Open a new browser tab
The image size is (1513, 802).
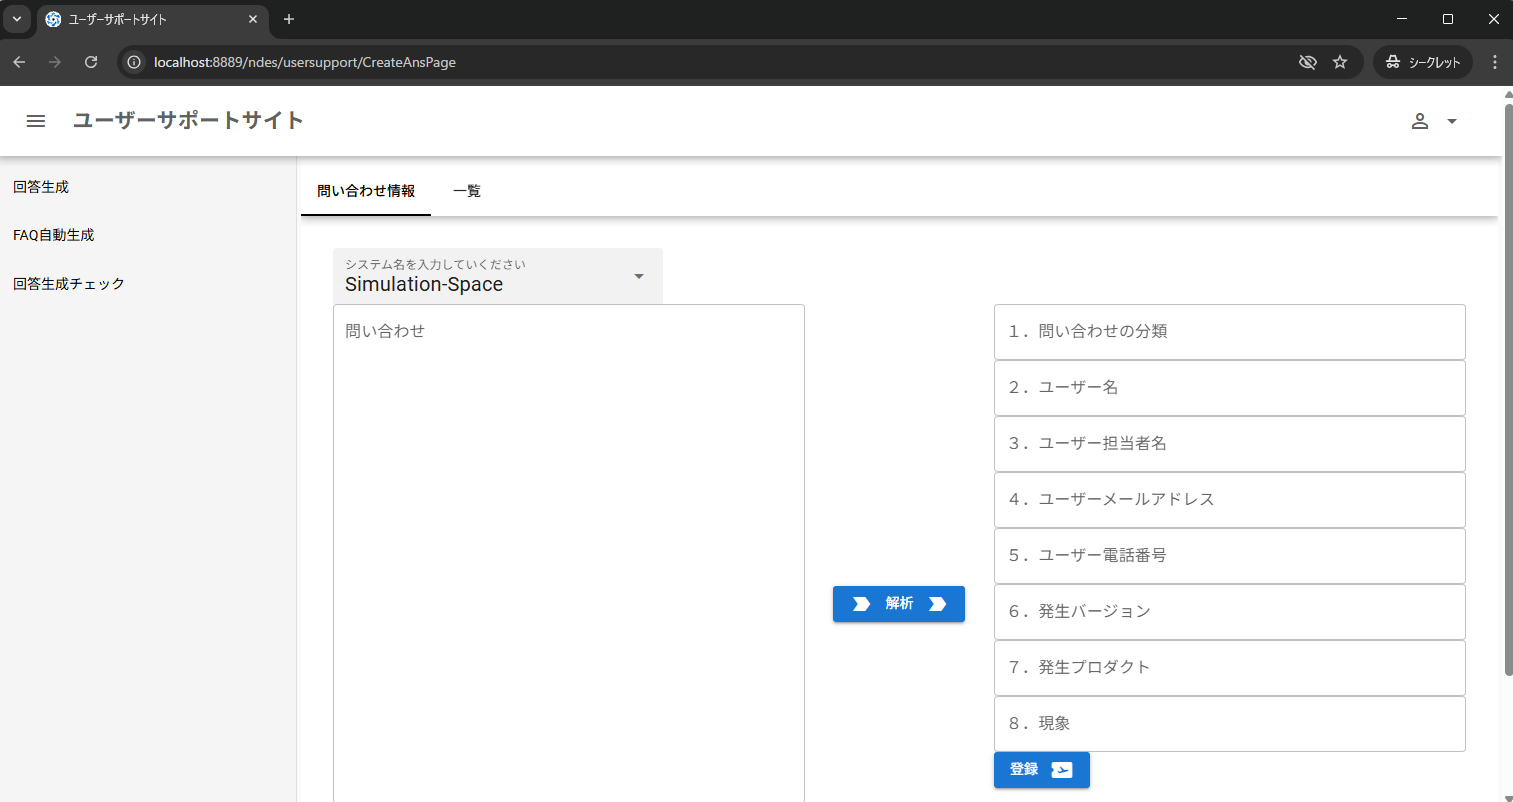click(289, 19)
